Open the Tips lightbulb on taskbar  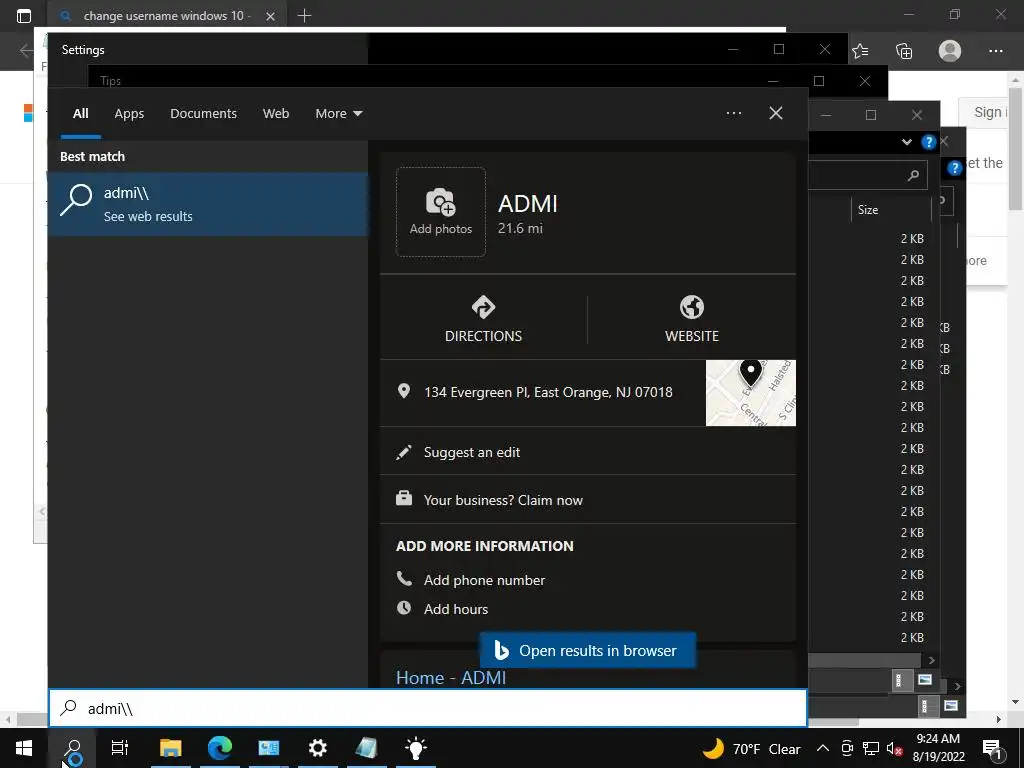pos(415,748)
